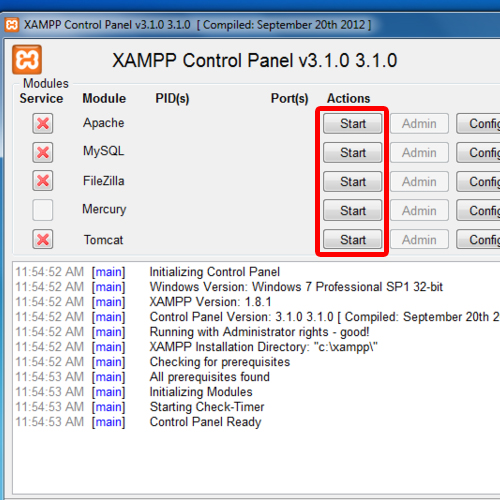Click the 'Checking for prerequisites' log line

click(x=220, y=362)
